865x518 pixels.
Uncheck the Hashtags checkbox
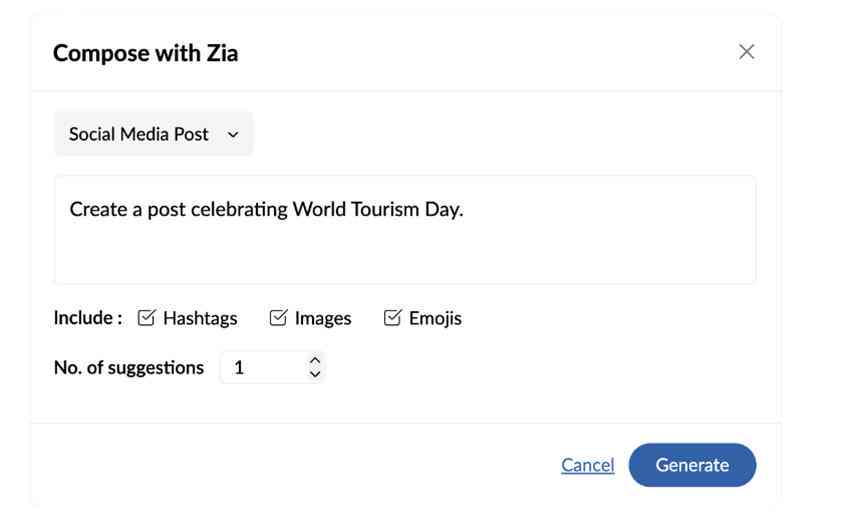pos(146,318)
